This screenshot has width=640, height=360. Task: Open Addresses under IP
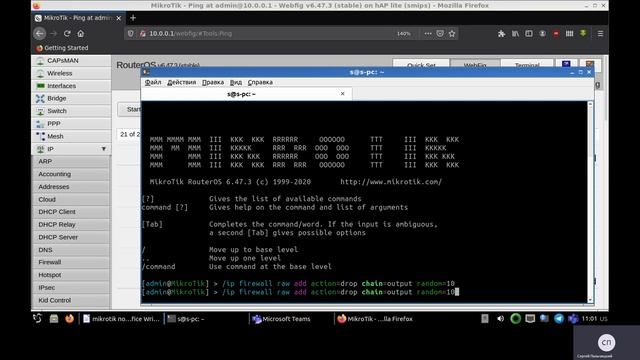click(71, 187)
